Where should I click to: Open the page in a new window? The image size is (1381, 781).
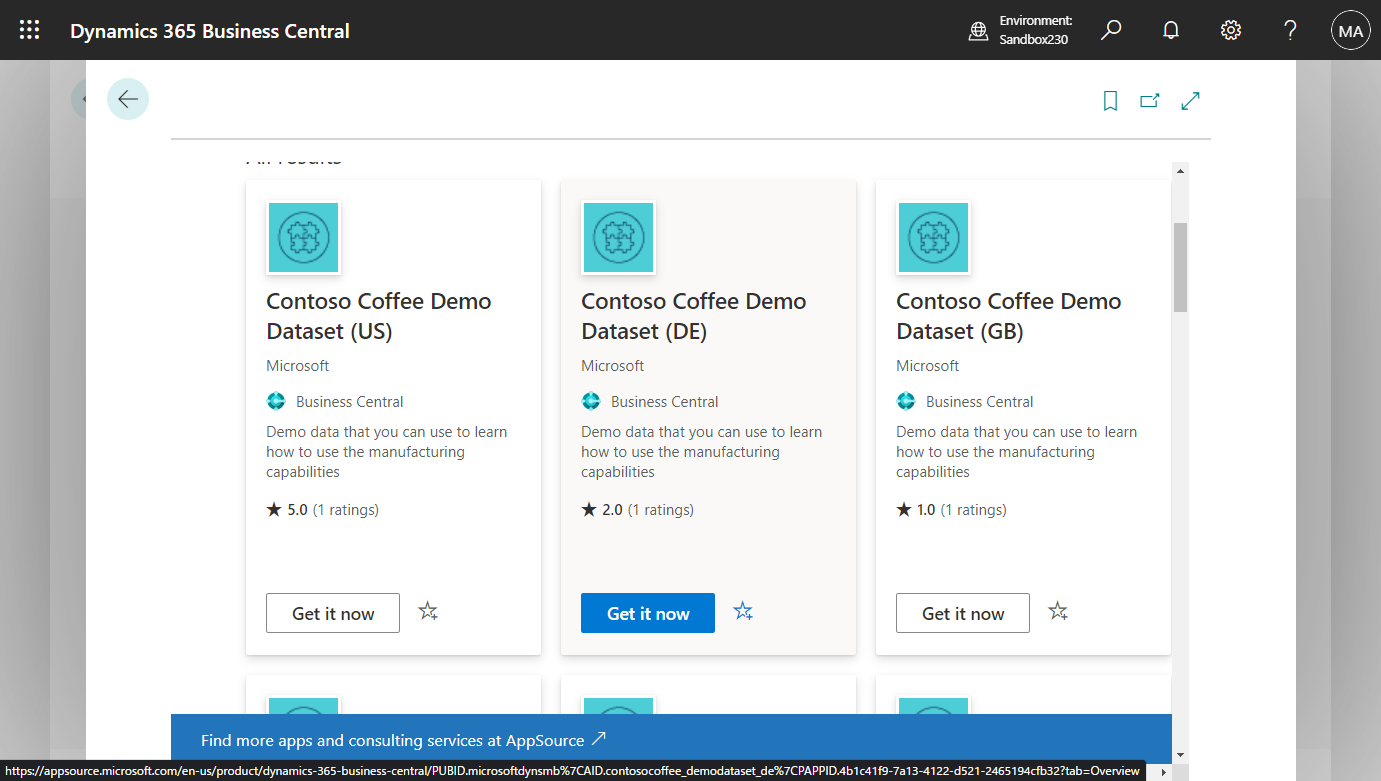1149,100
